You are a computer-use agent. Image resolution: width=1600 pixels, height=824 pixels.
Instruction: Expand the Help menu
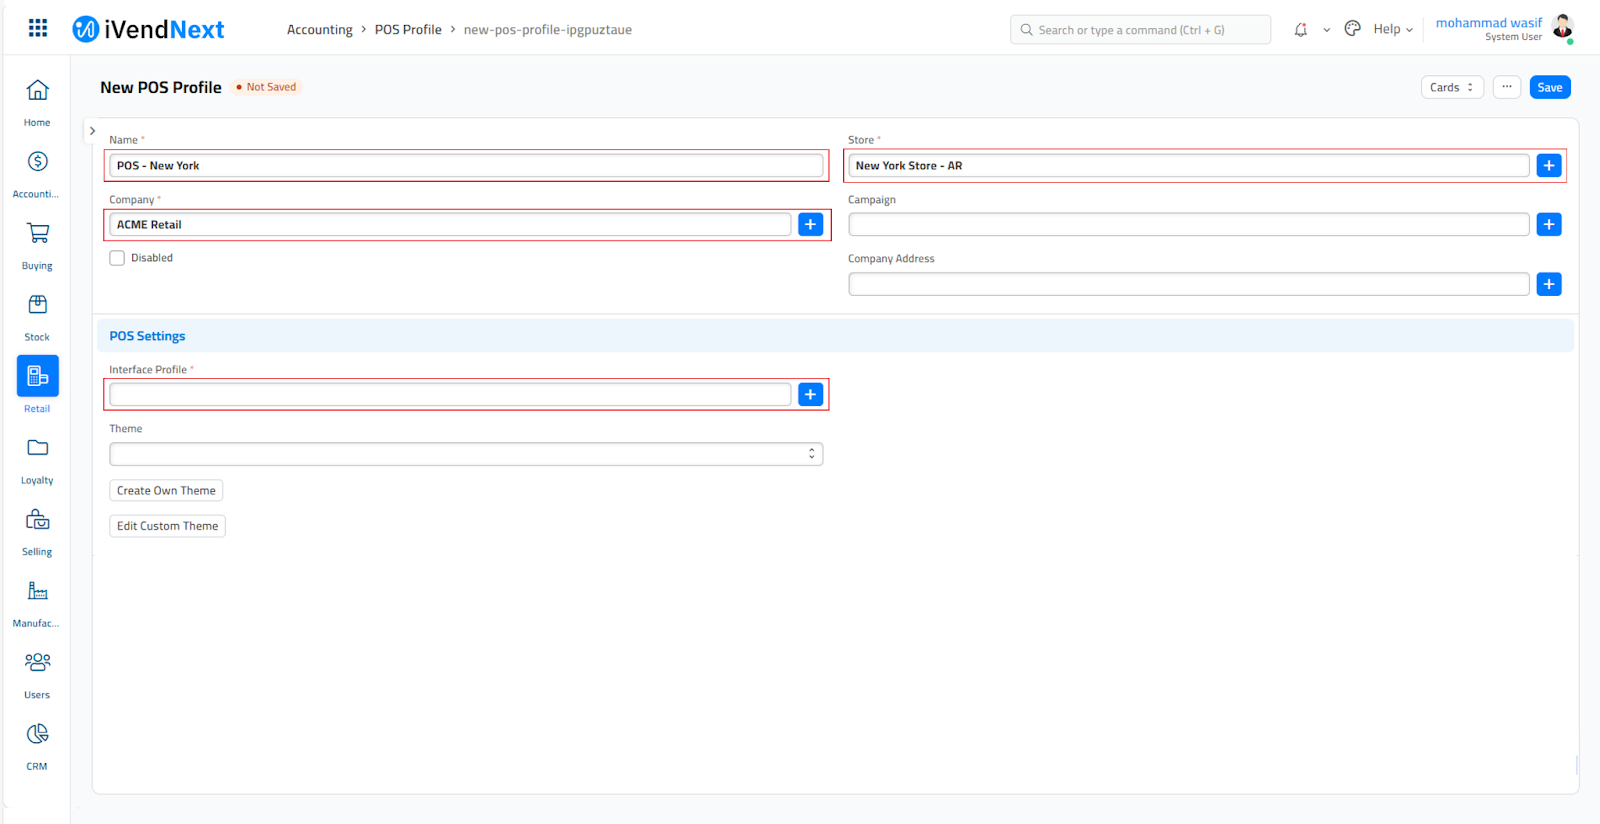click(1392, 29)
